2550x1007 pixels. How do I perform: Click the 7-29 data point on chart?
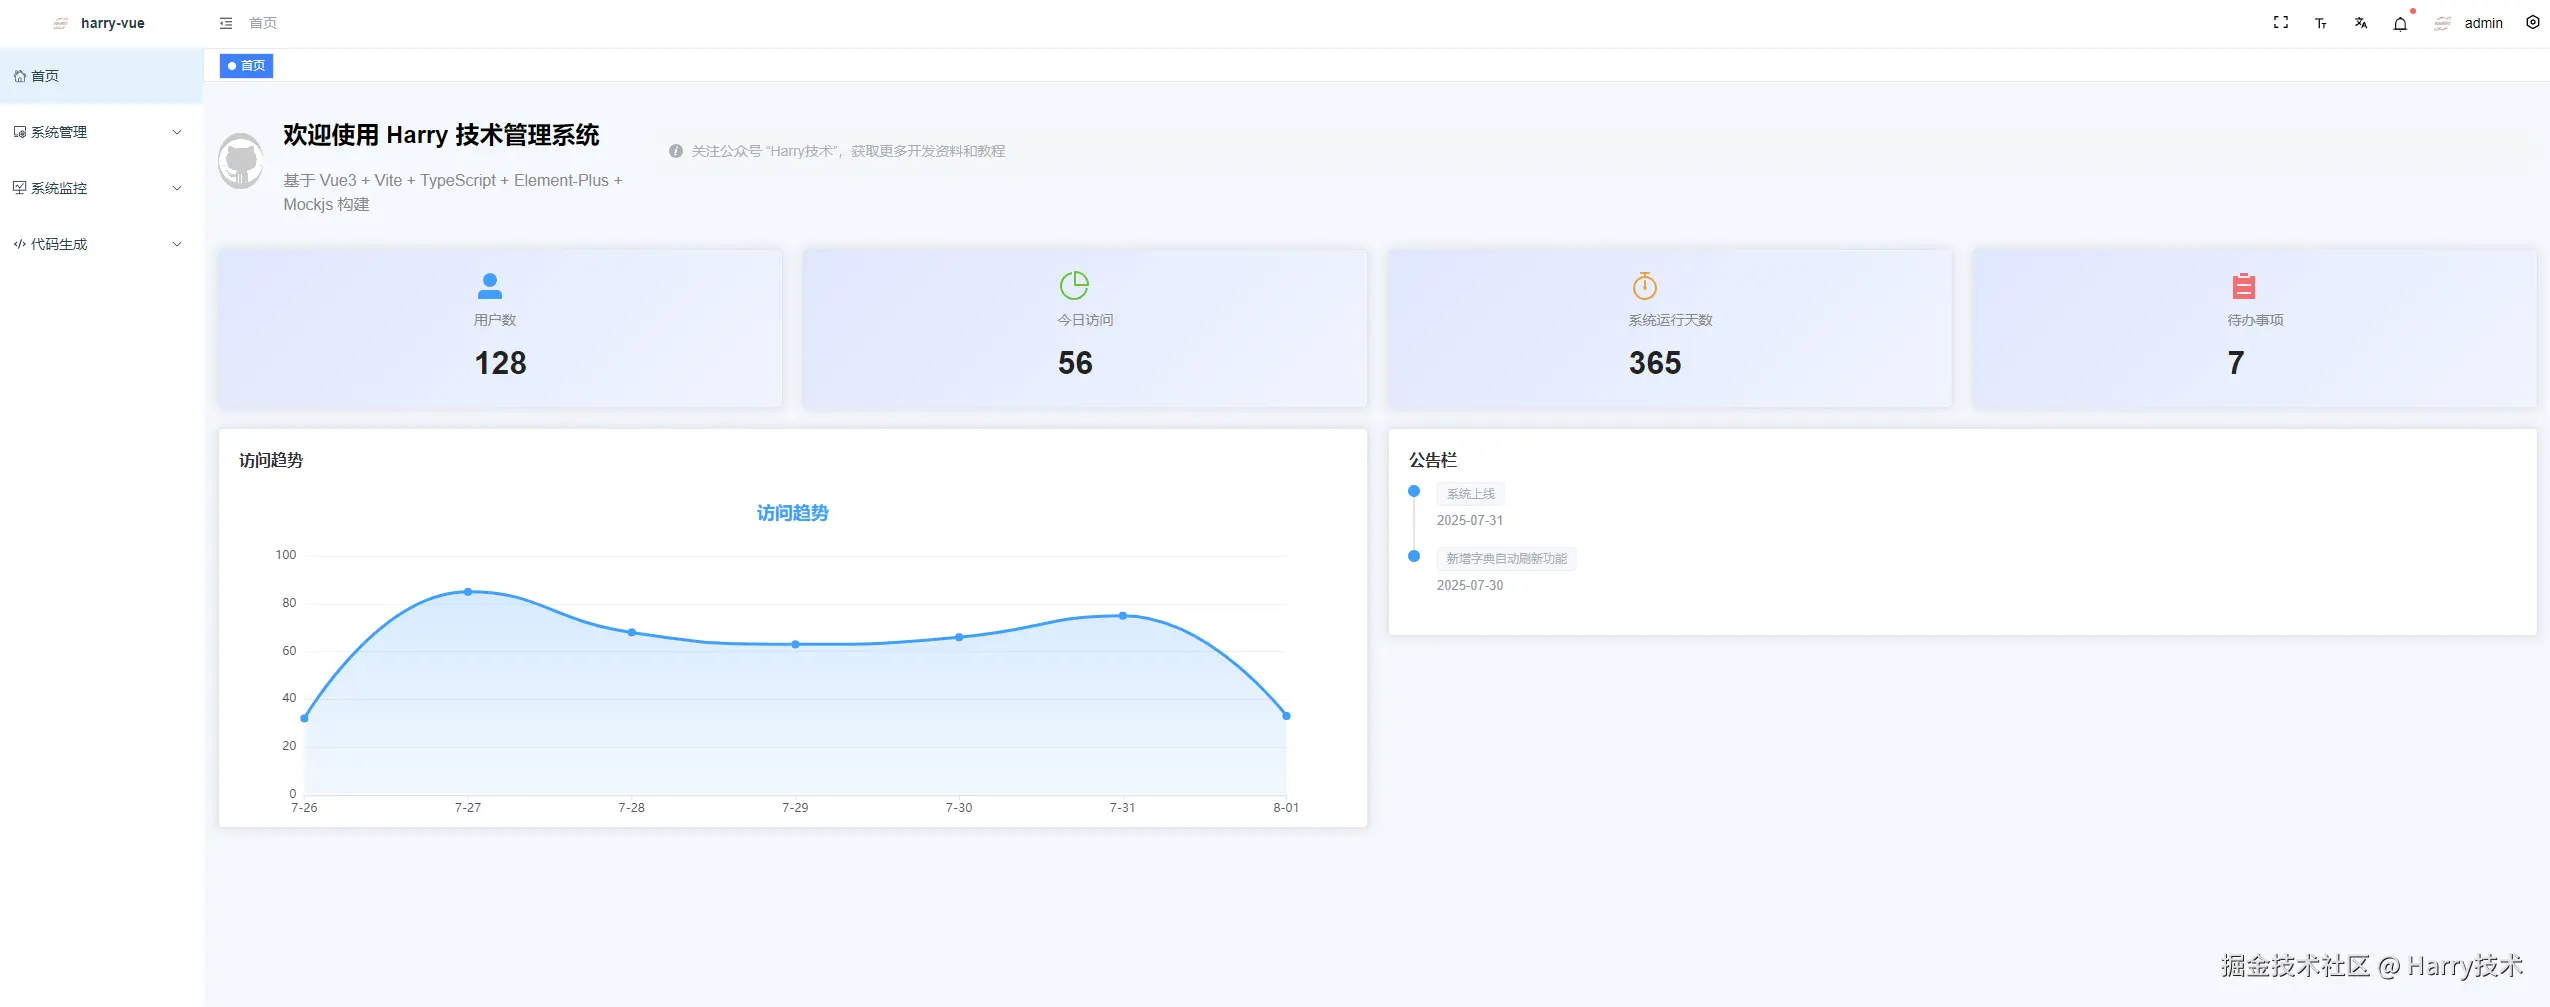(x=795, y=645)
